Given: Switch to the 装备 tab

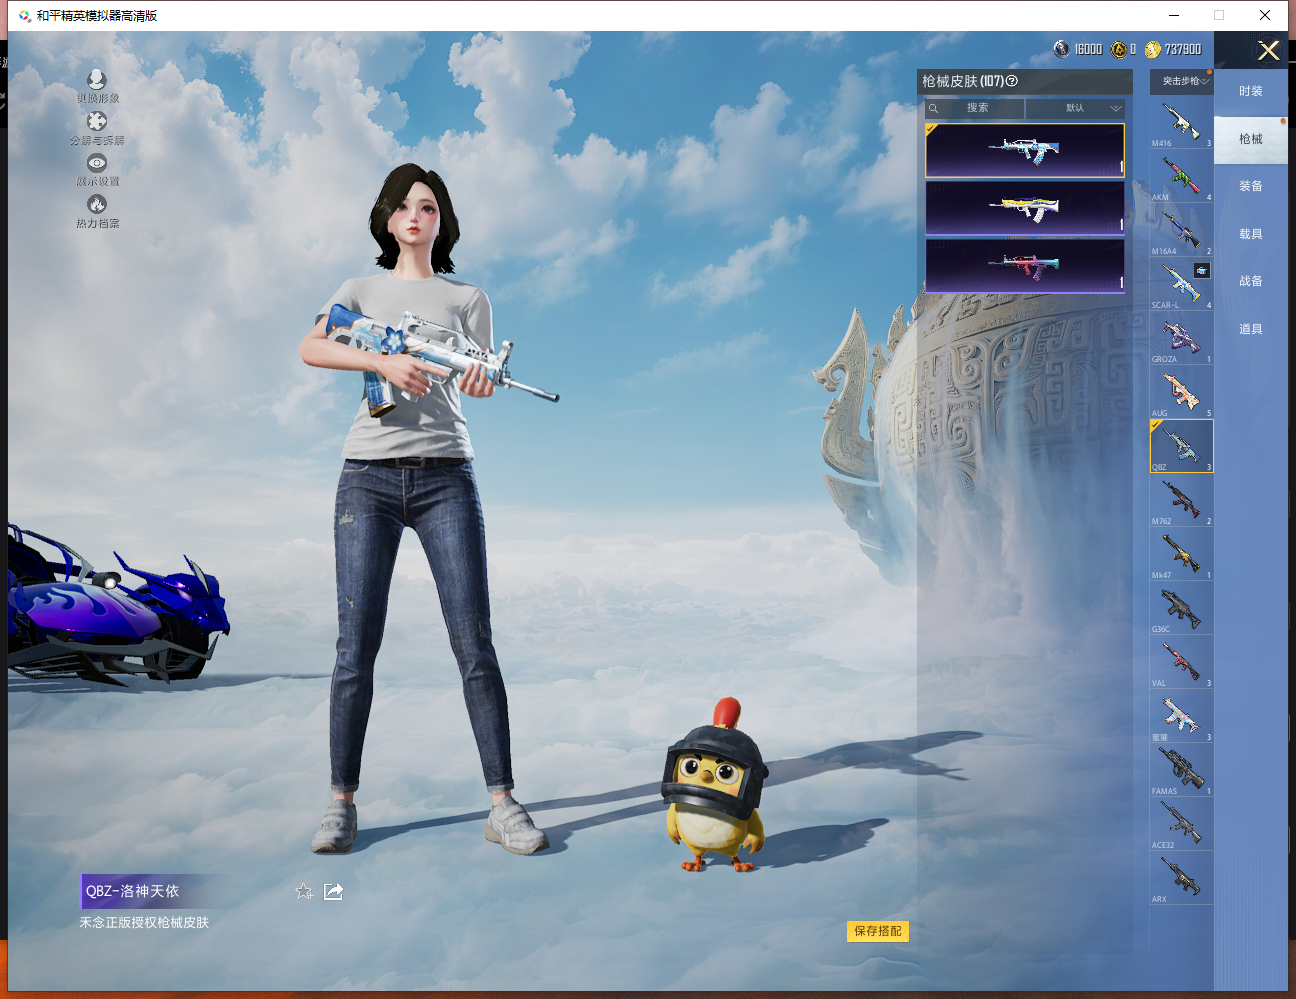Looking at the screenshot, I should [x=1251, y=186].
